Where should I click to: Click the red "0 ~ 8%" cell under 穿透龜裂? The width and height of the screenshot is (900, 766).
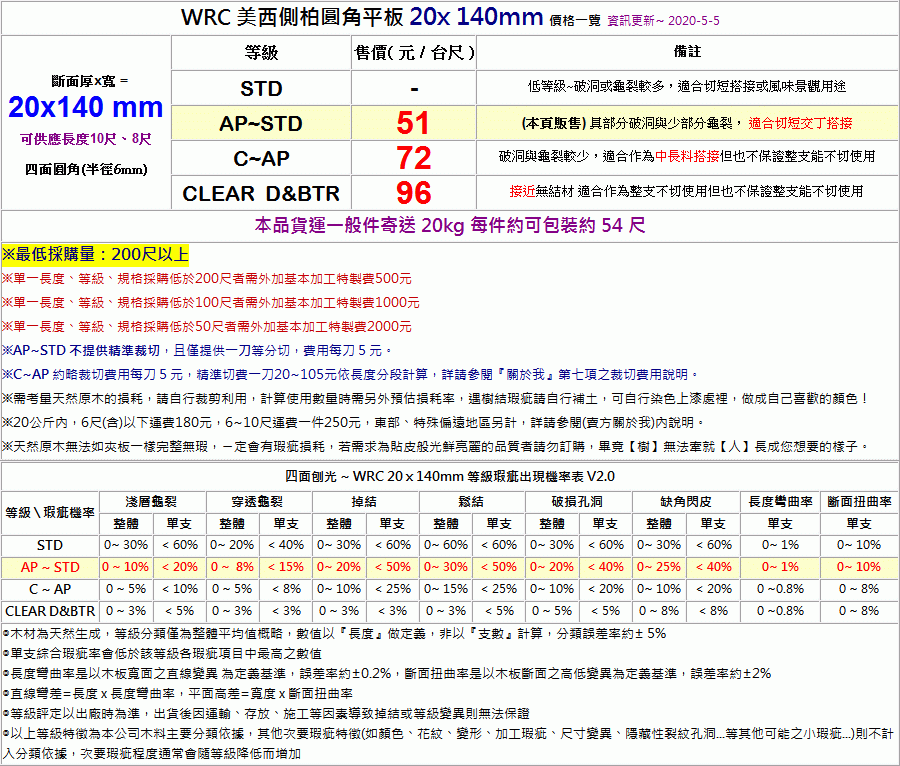(x=232, y=567)
